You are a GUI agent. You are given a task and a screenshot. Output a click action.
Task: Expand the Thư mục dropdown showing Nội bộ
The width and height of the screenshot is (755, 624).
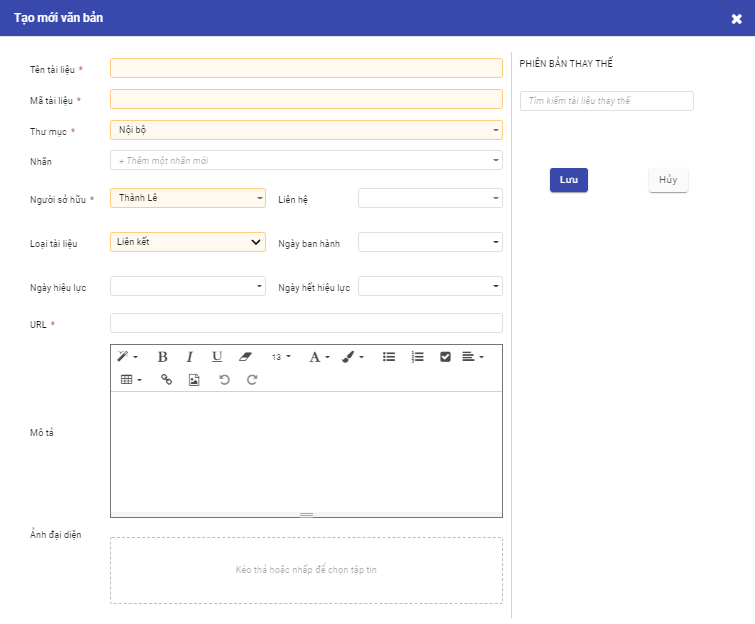point(306,130)
